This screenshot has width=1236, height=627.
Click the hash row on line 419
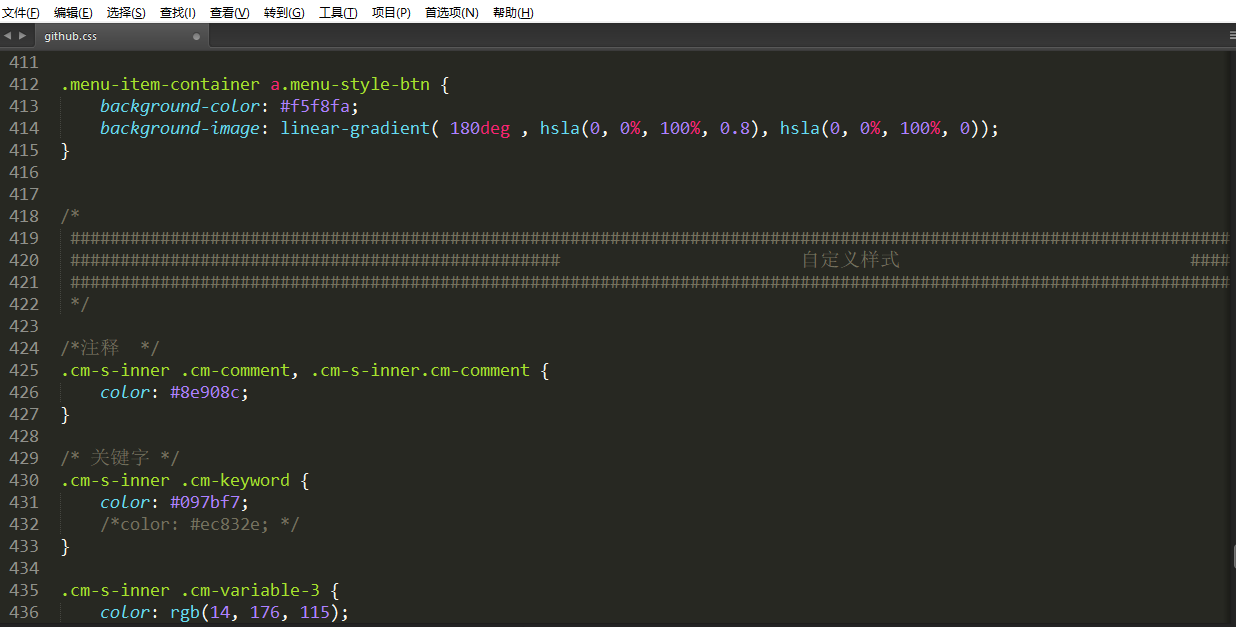click(649, 238)
